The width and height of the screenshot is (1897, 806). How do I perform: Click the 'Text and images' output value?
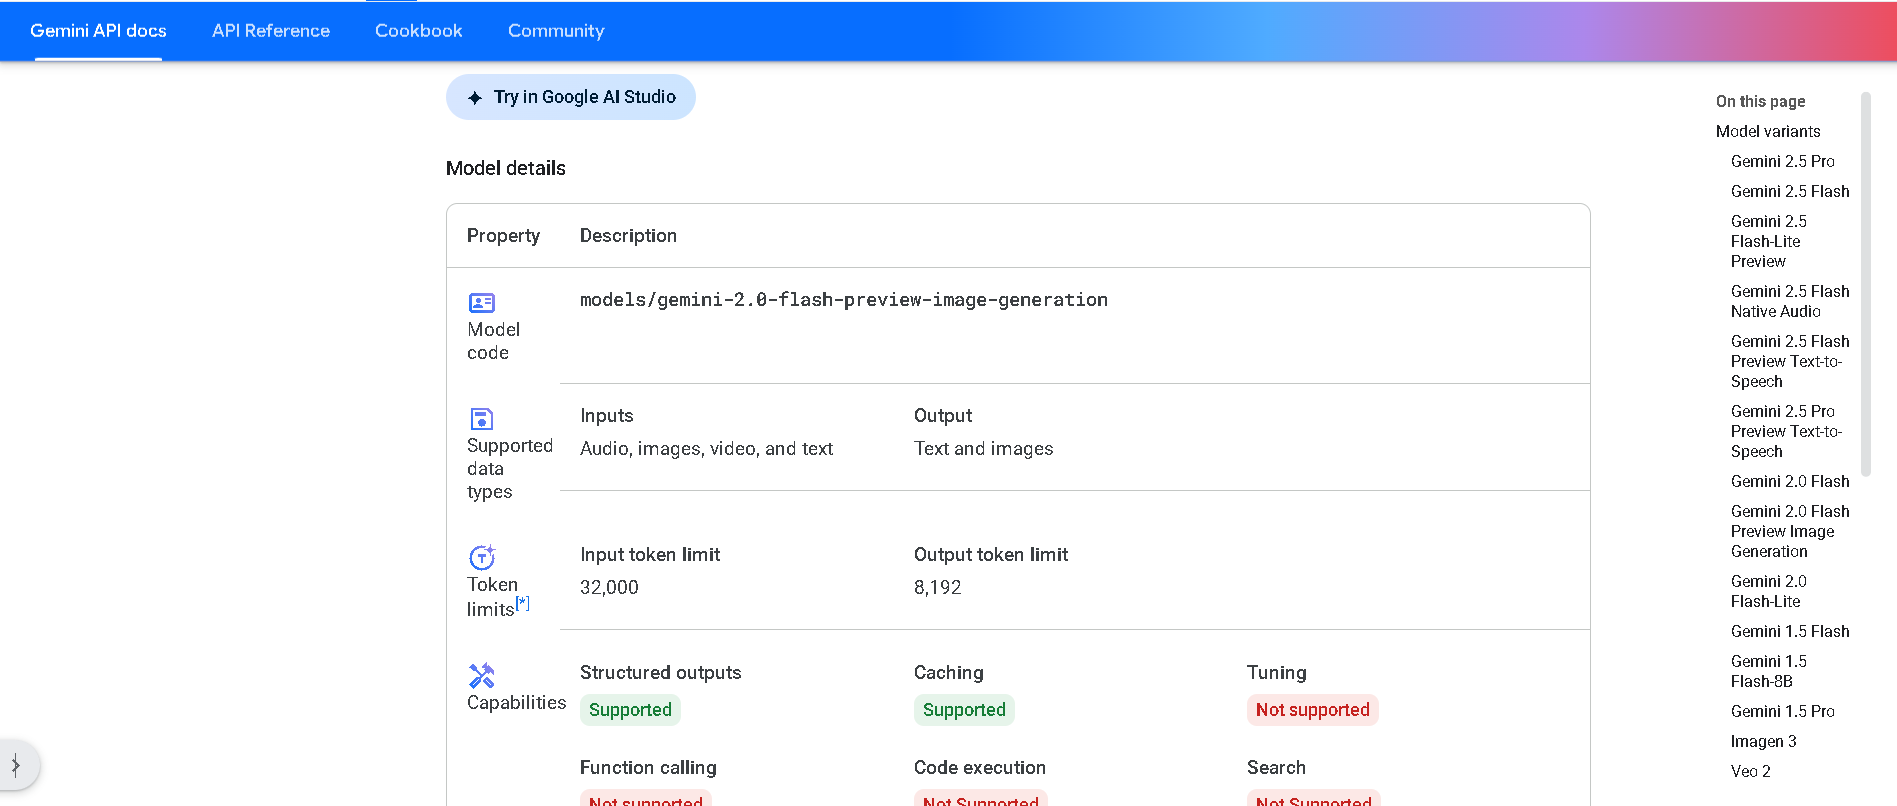tap(984, 449)
